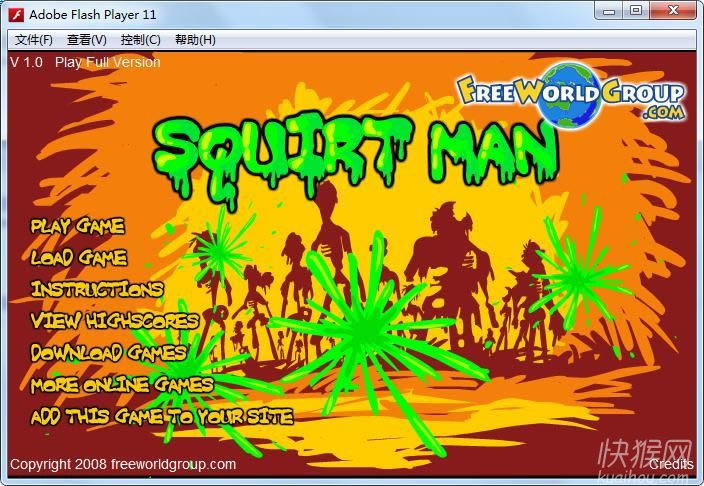Open the Credits screen
704x486 pixels.
(x=670, y=464)
